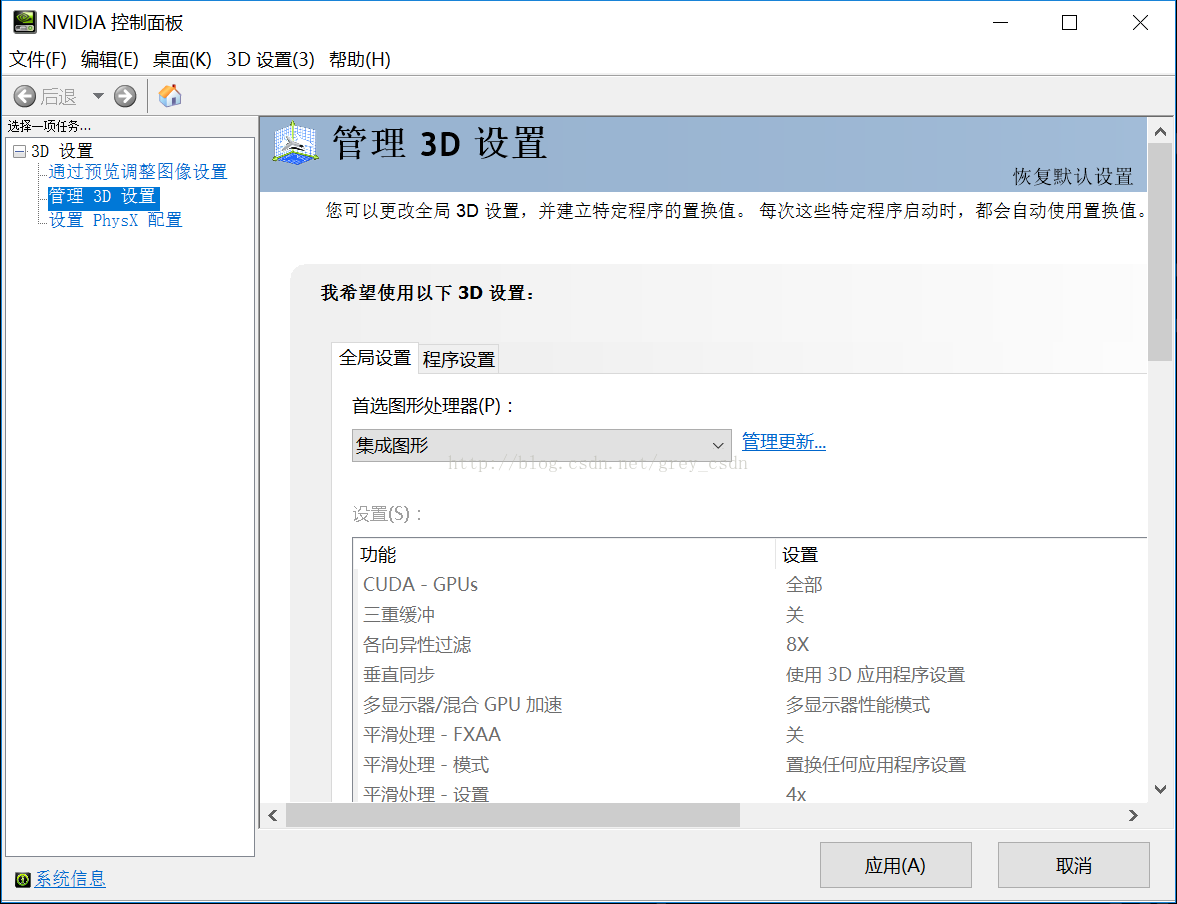Viewport: 1177px width, 904px height.
Task: Click the NVIDIA logo in title bar
Action: point(24,22)
